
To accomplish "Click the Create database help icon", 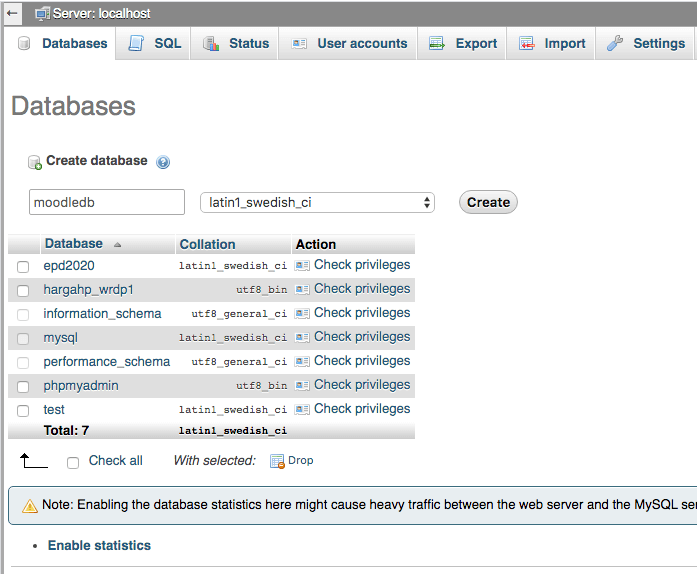I will pos(163,162).
